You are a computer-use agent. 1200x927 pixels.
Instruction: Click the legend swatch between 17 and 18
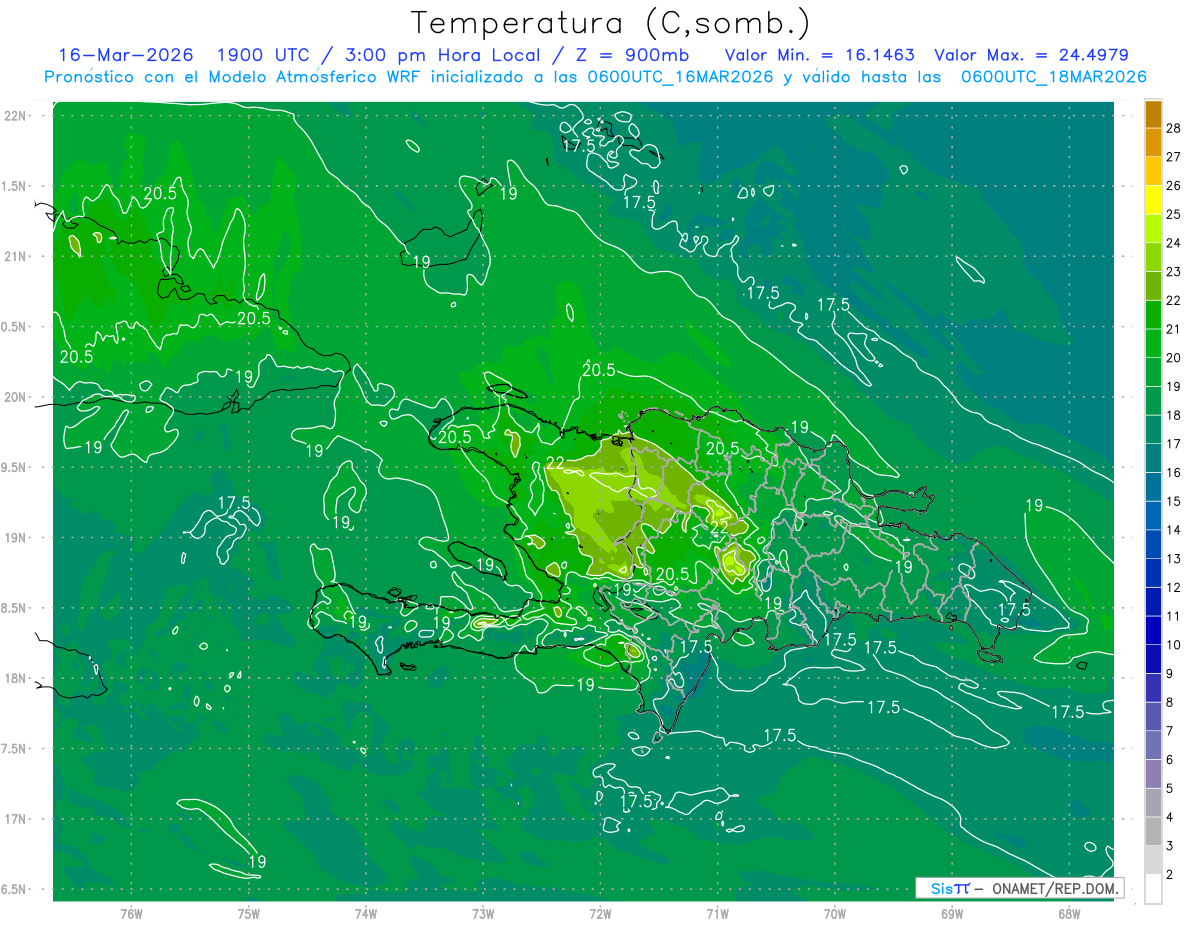pyautogui.click(x=1153, y=429)
